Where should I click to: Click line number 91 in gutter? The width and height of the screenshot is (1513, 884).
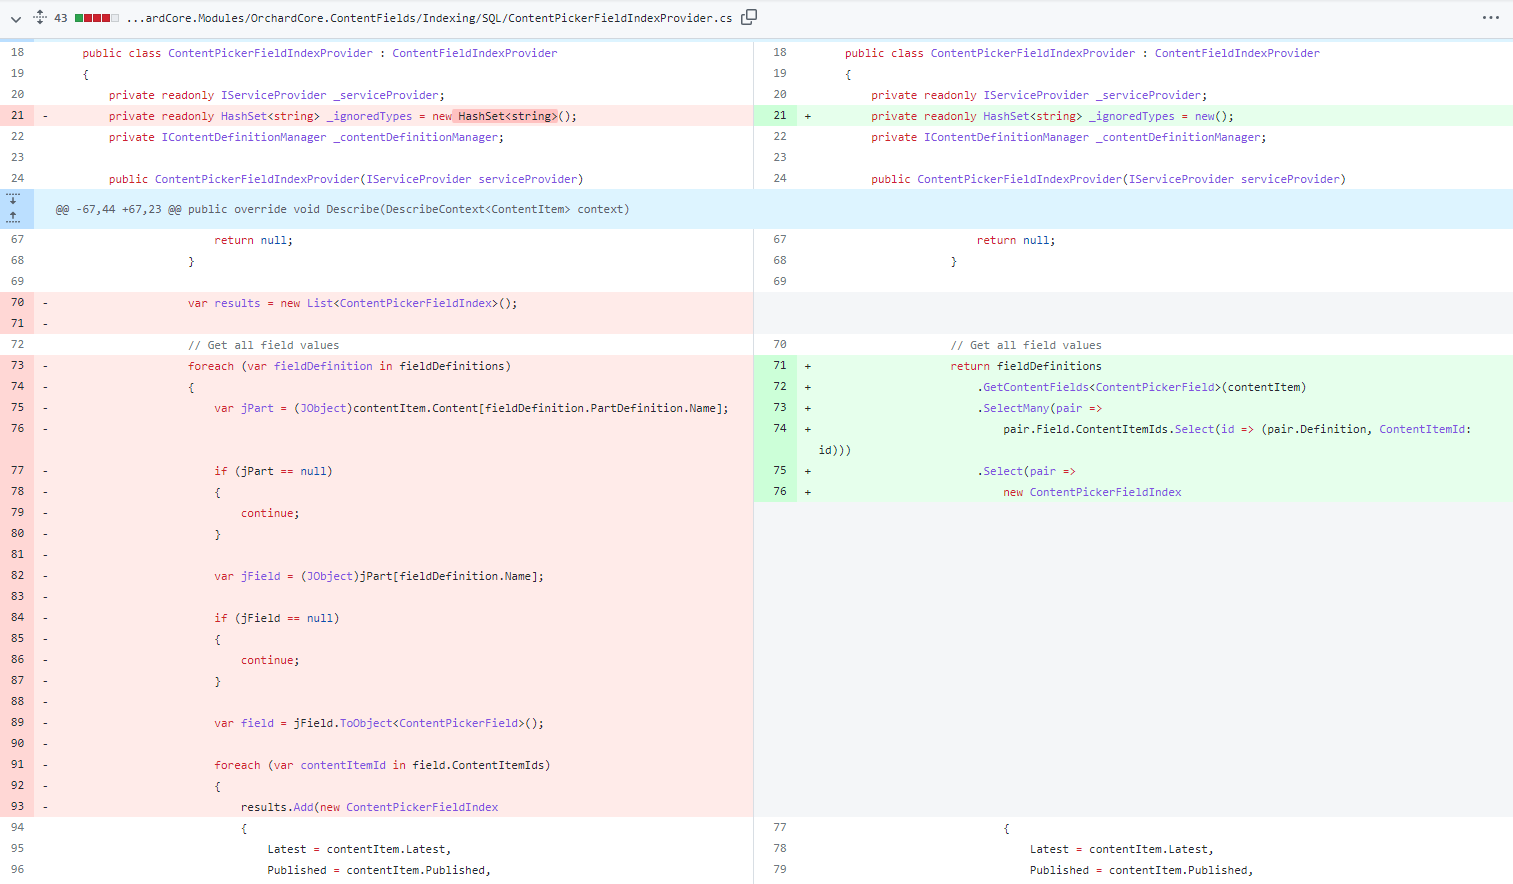[x=17, y=765]
